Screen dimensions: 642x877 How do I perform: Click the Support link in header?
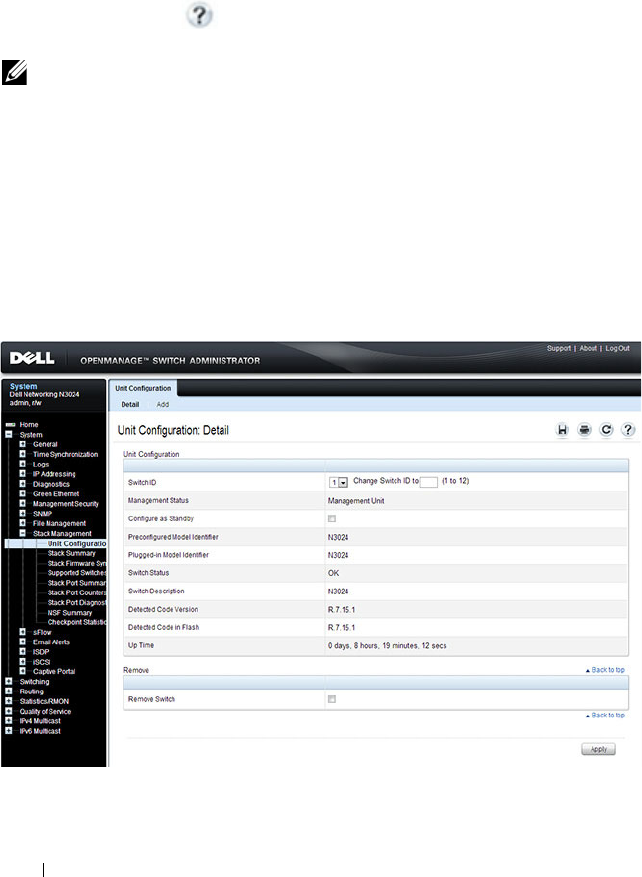tap(559, 348)
